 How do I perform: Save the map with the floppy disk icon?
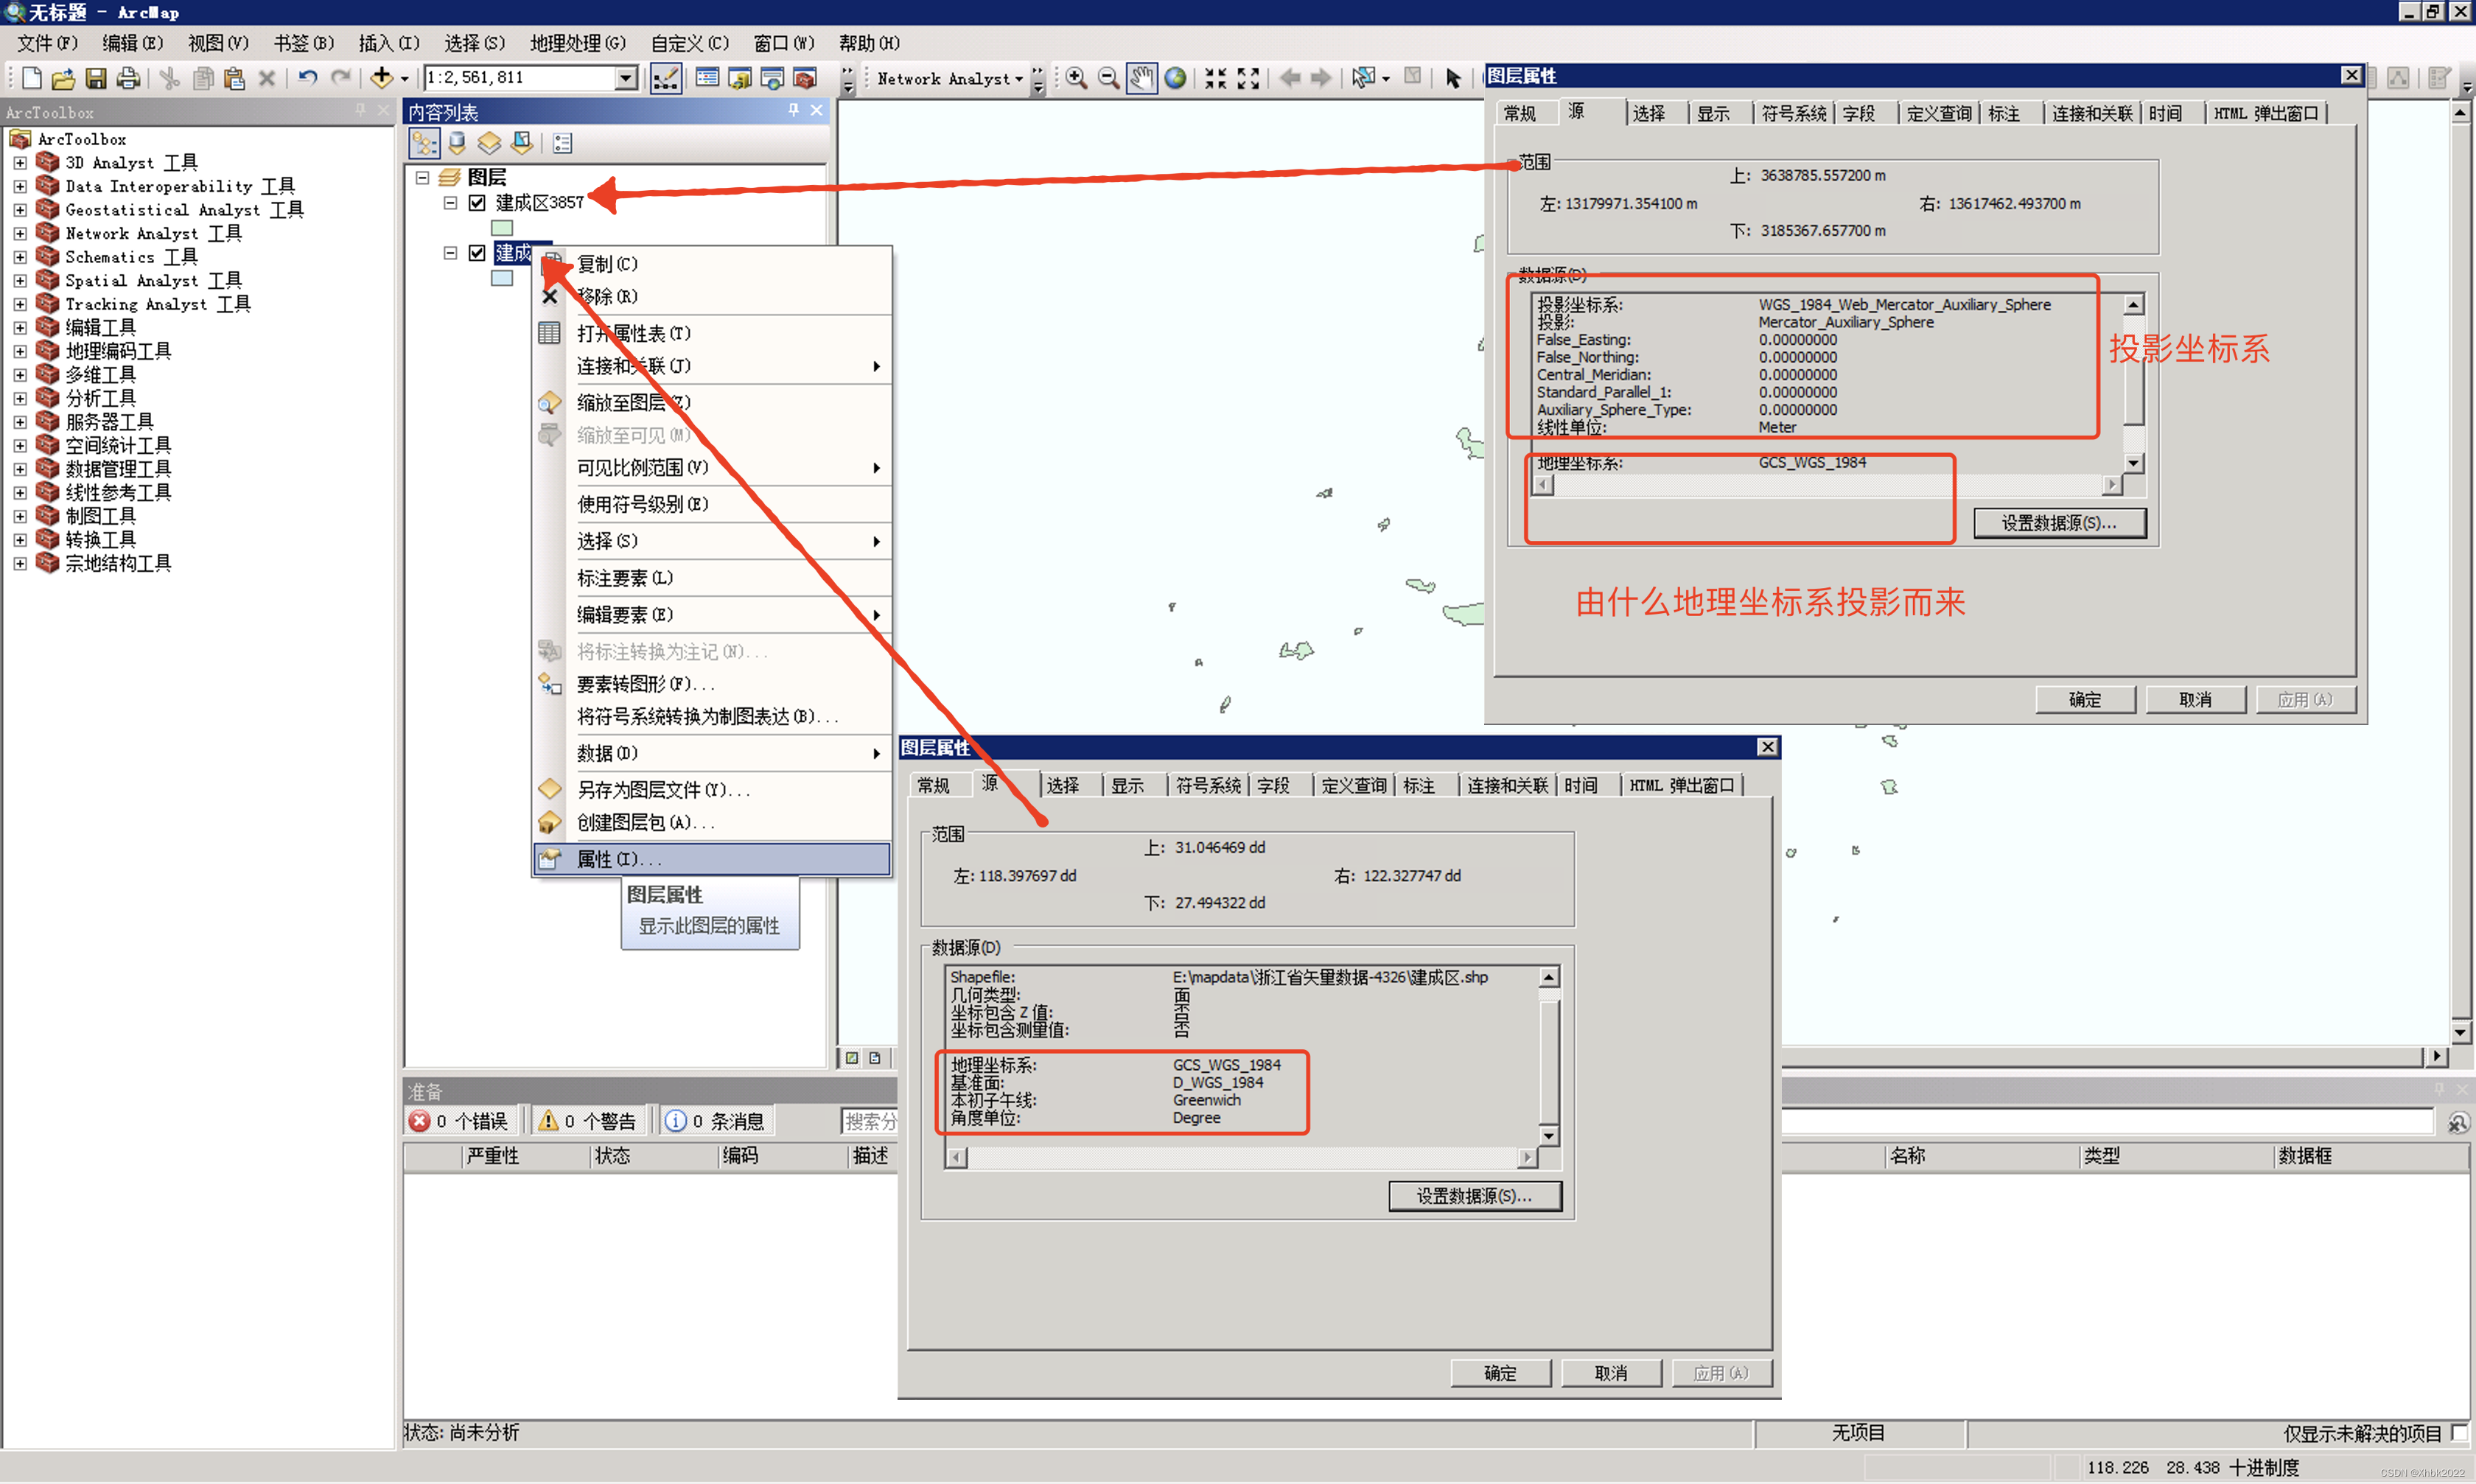coord(96,78)
